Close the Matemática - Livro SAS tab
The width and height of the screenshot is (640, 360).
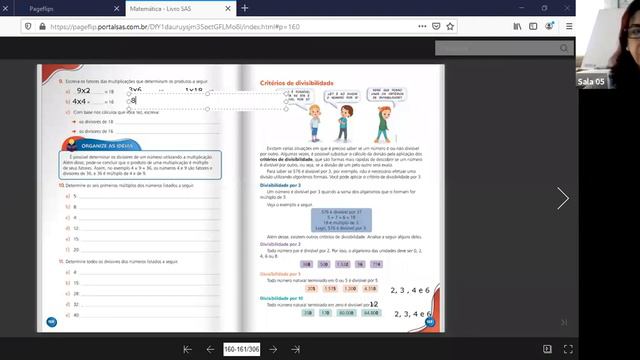(228, 8)
